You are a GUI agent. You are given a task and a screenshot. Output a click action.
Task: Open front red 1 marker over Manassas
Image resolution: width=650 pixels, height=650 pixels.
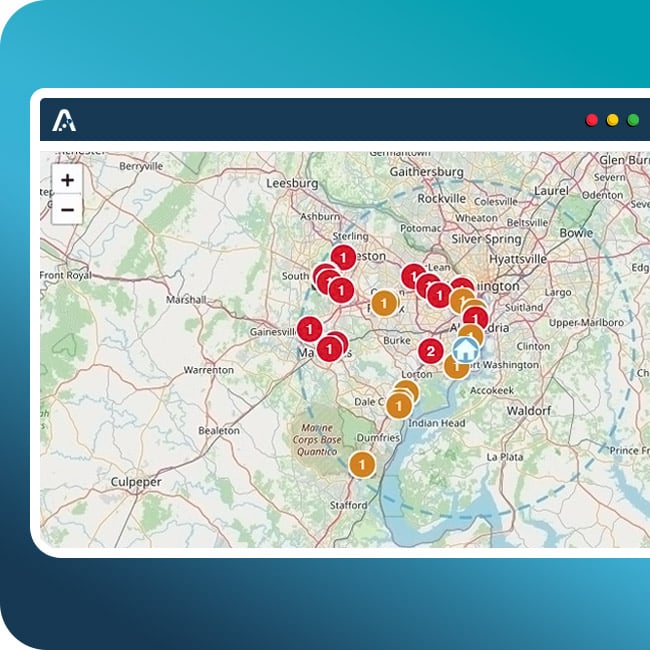[330, 349]
